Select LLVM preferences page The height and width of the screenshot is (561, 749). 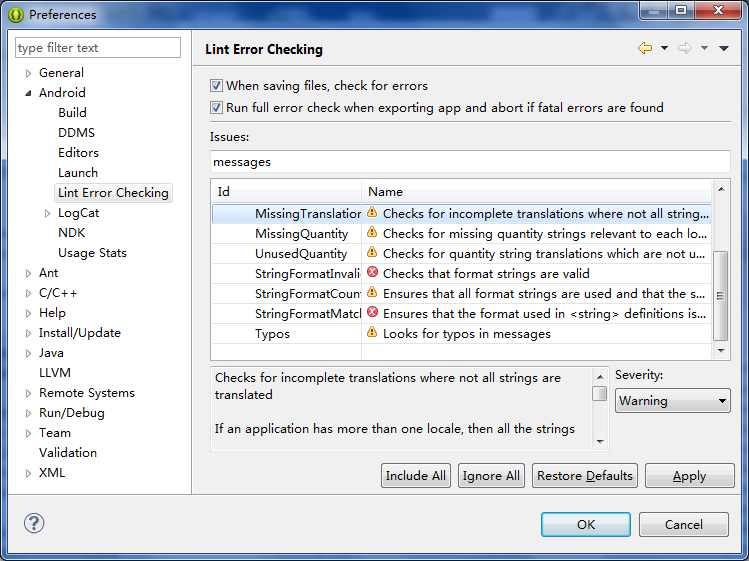(x=55, y=373)
